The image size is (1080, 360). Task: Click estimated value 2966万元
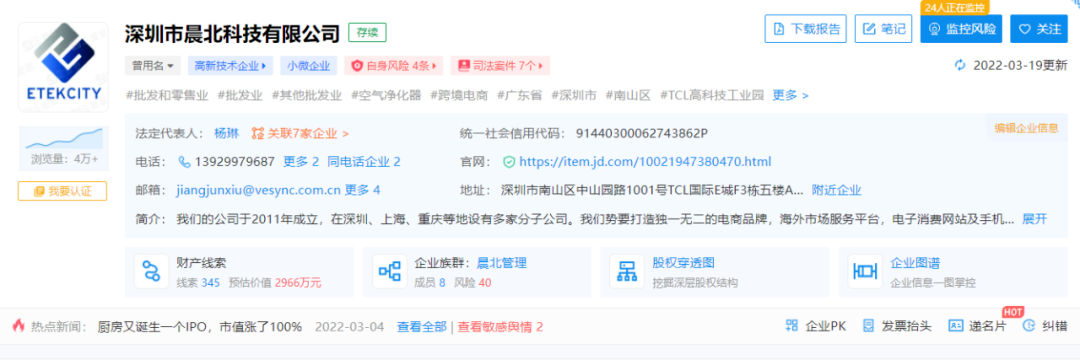(298, 282)
